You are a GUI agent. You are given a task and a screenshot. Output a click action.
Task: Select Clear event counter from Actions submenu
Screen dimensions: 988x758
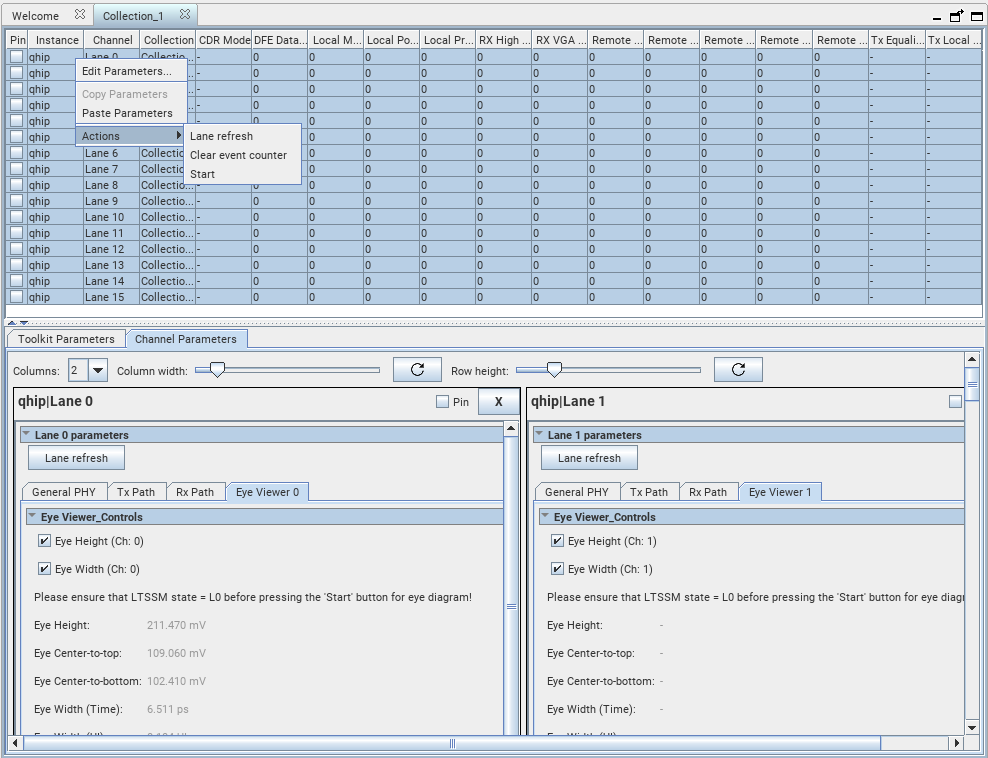pyautogui.click(x=238, y=155)
